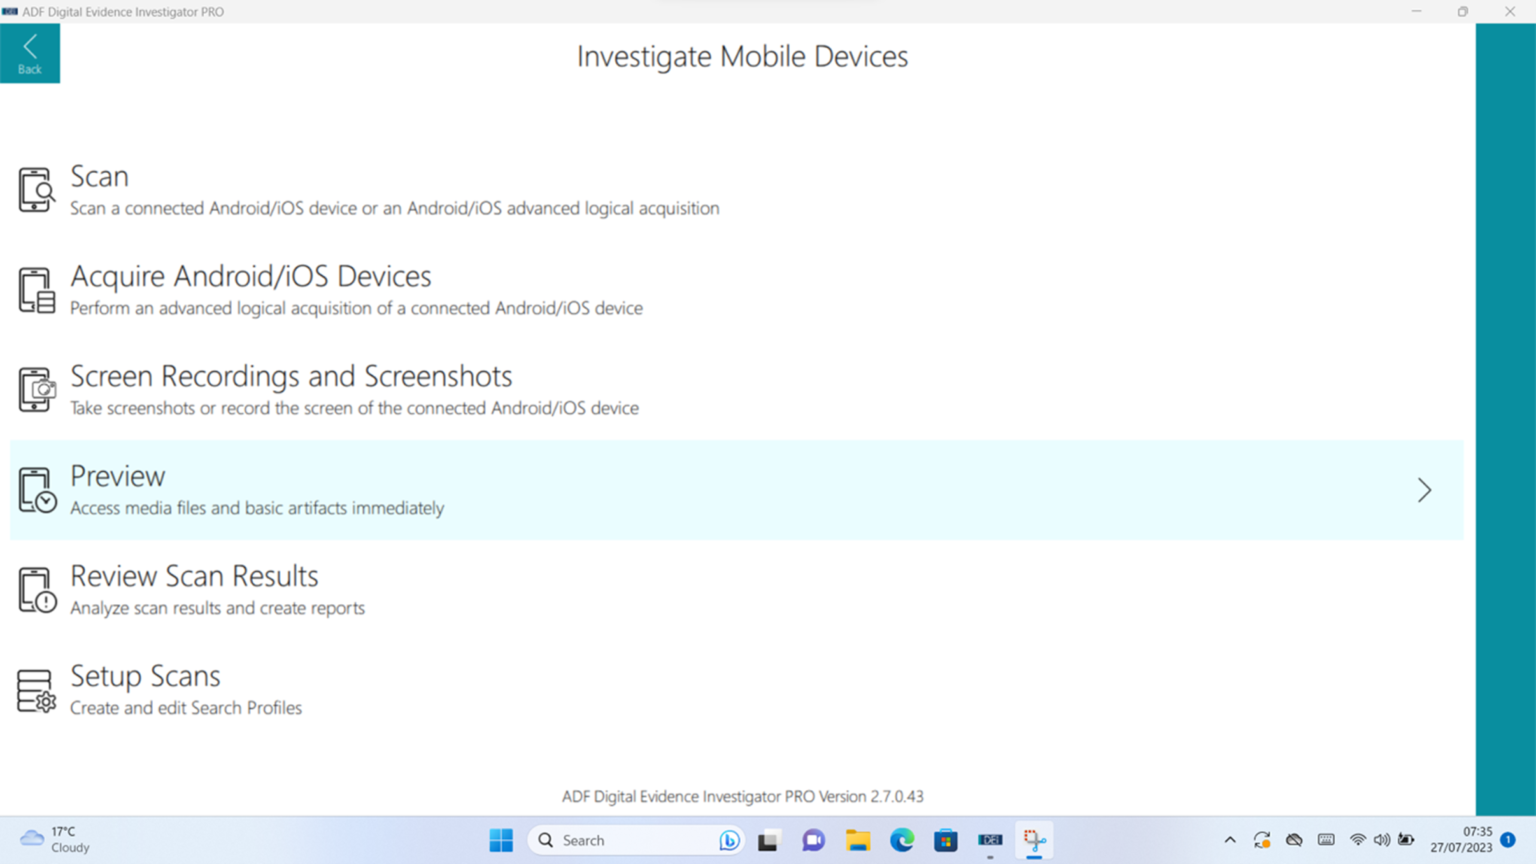The width and height of the screenshot is (1536, 864).
Task: Click the ADF DEI icon in the taskbar
Action: click(x=989, y=840)
